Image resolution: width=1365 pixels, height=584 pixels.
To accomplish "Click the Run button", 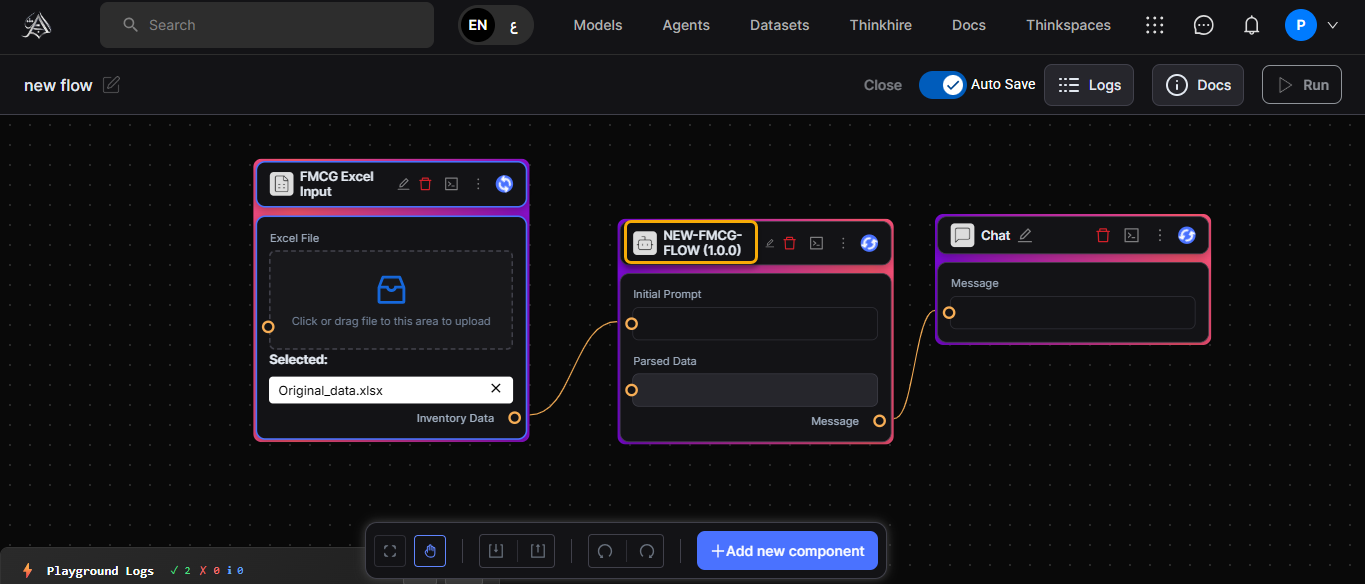I will (1301, 85).
